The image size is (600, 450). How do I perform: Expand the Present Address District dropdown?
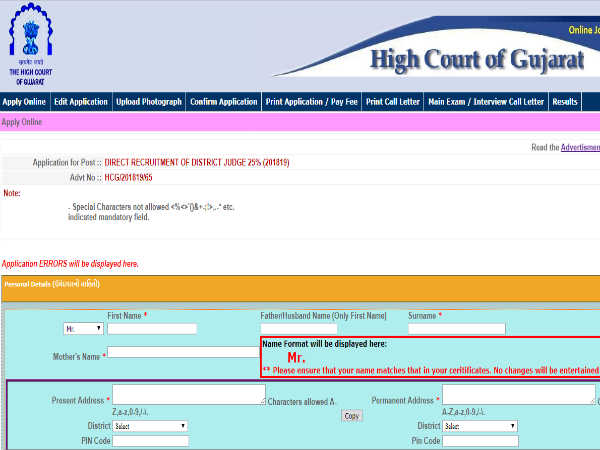click(150, 426)
